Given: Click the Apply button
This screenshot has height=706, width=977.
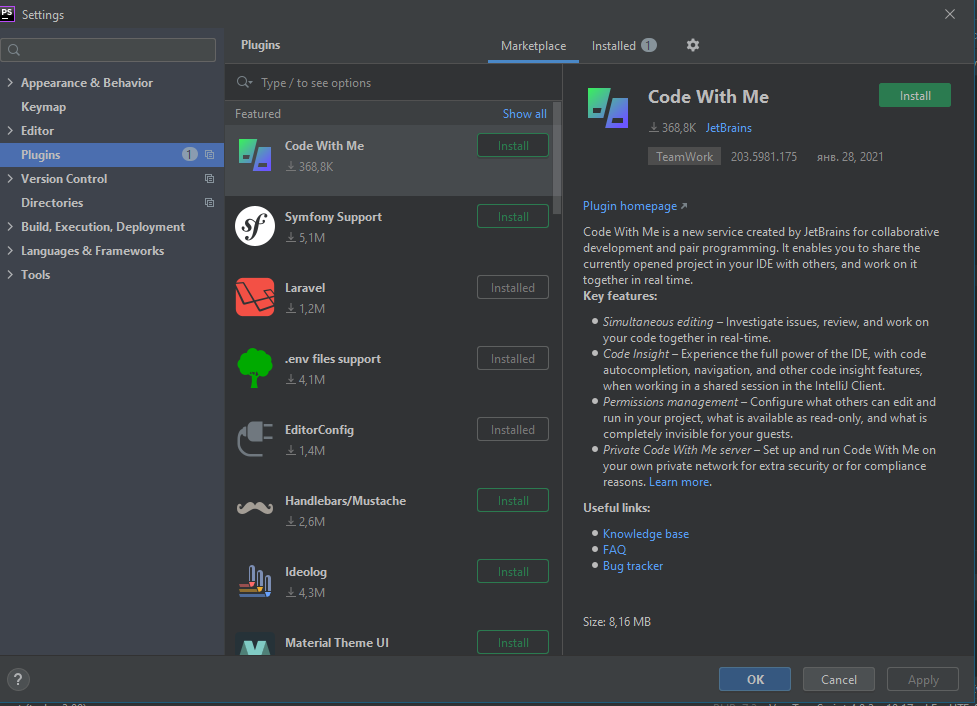Looking at the screenshot, I should 923,679.
